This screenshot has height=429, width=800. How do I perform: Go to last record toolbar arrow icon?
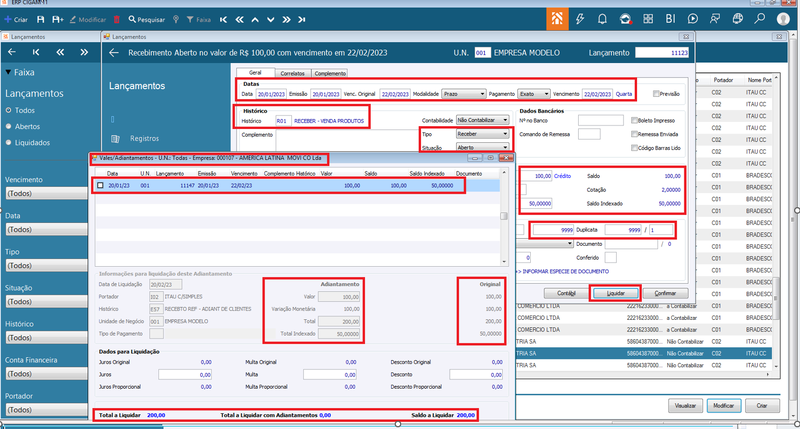(302, 19)
